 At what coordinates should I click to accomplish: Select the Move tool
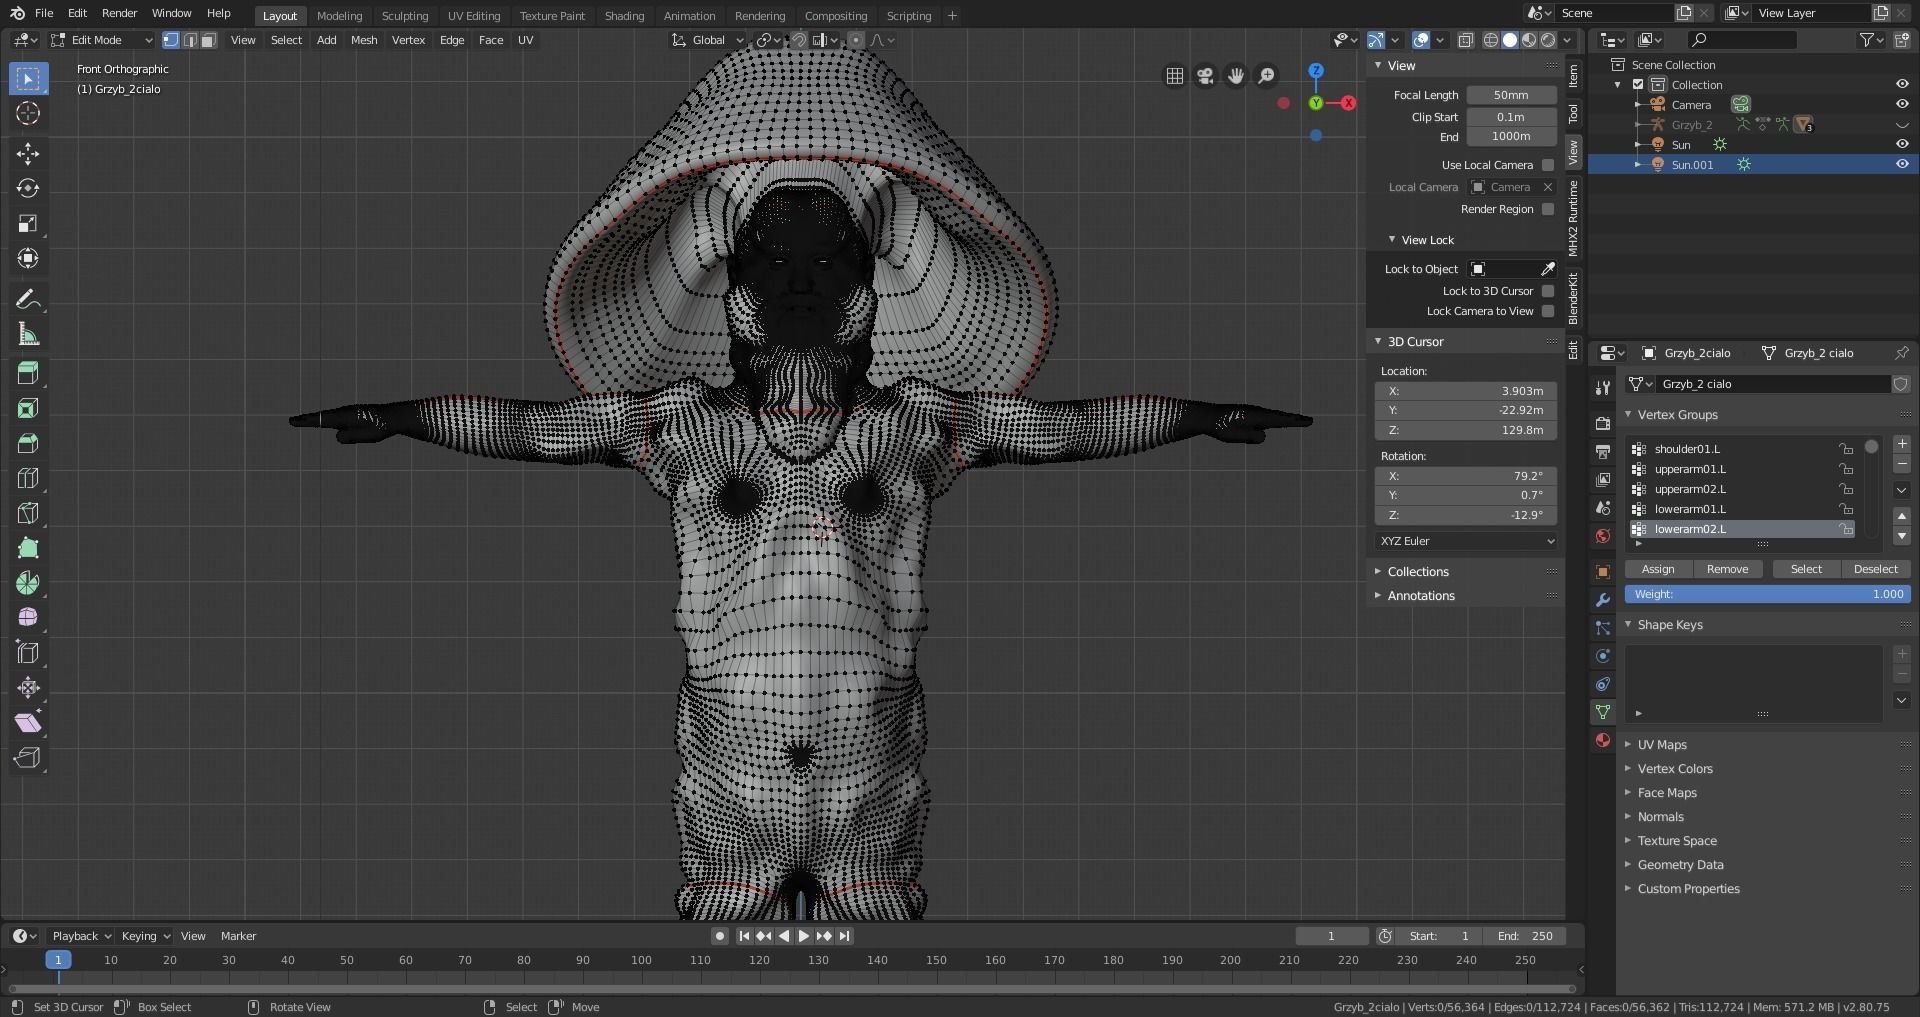pos(28,153)
